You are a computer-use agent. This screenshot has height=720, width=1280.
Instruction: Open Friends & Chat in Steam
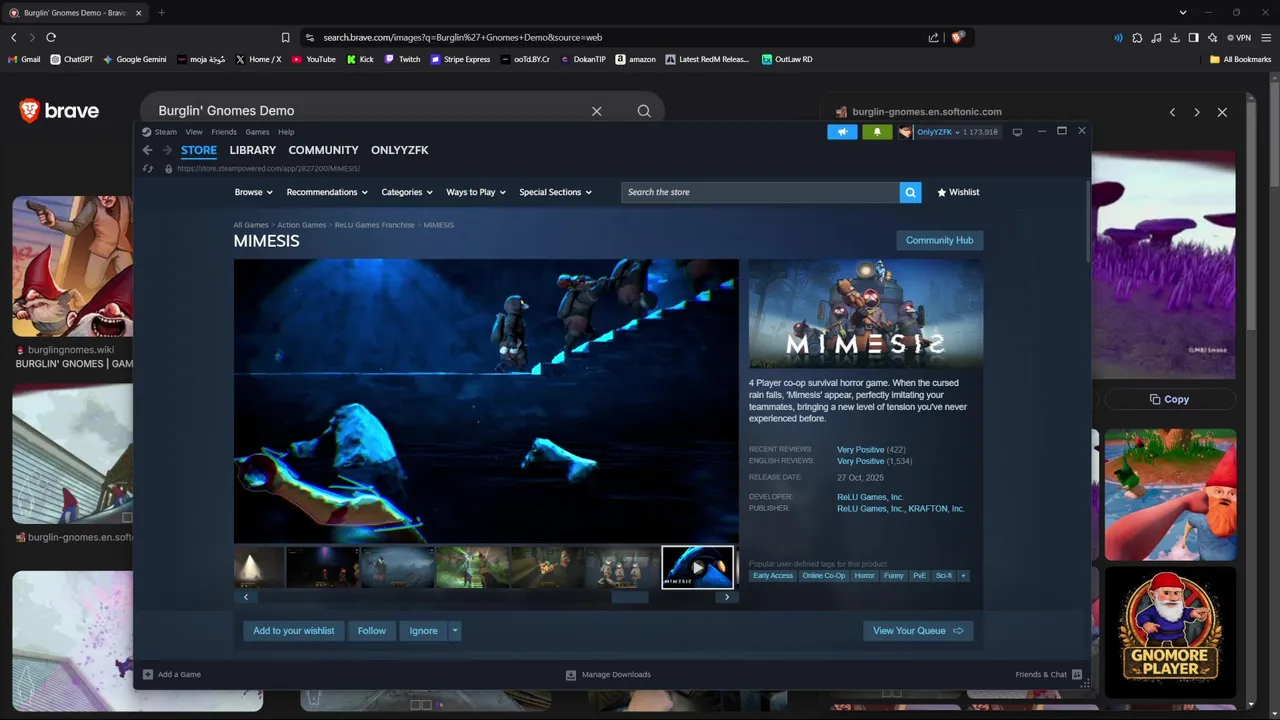[x=1049, y=675]
